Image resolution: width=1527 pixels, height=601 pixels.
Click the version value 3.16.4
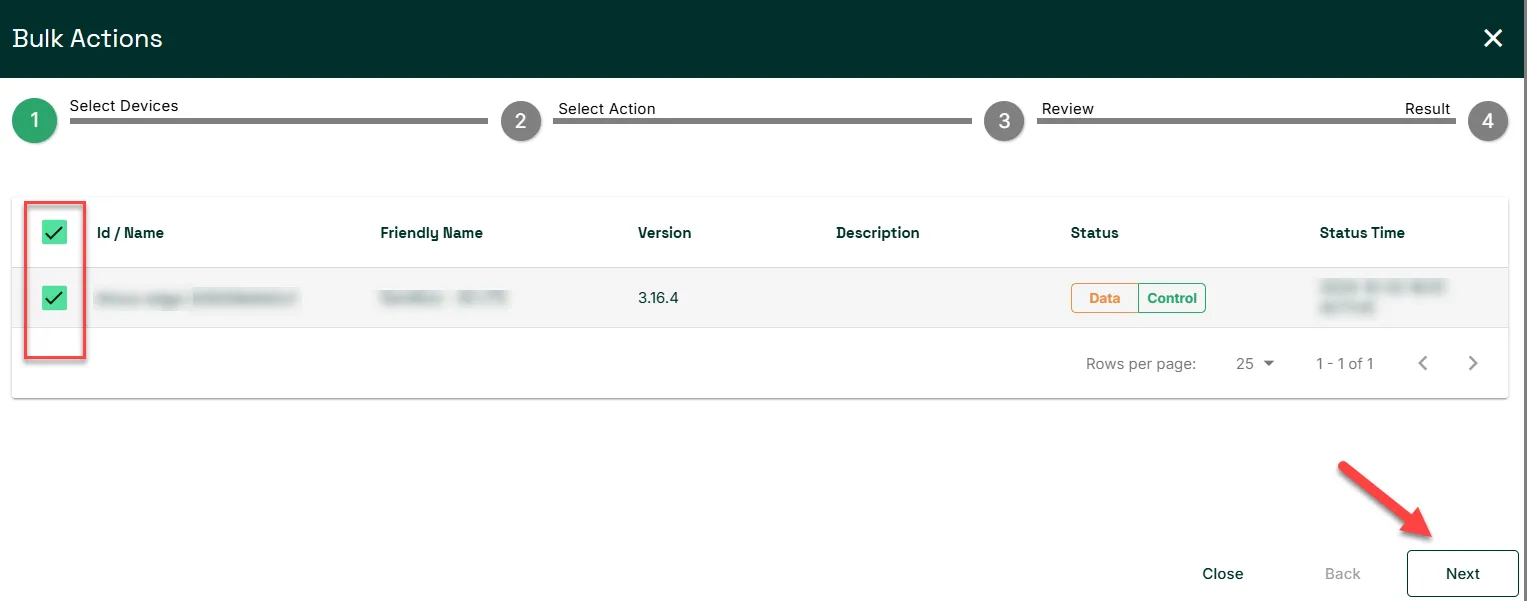[658, 298]
